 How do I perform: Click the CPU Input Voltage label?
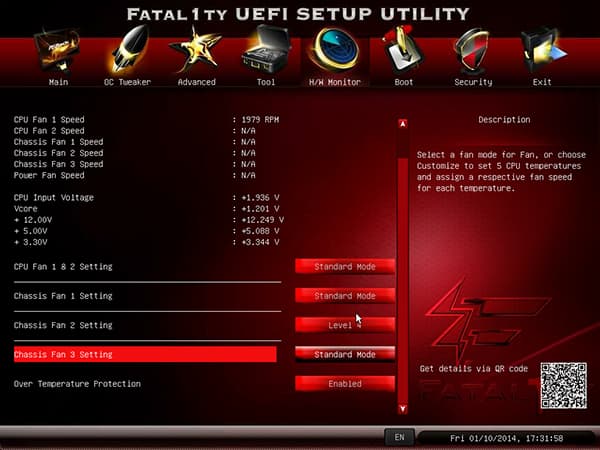pos(54,197)
